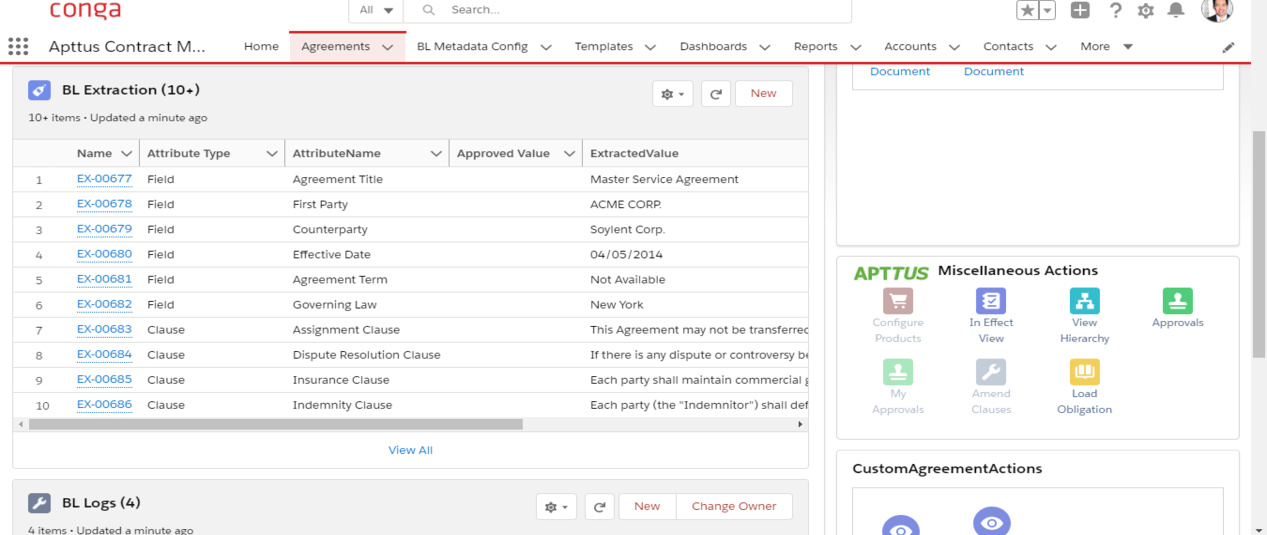Image resolution: width=1267 pixels, height=535 pixels.
Task: Open the All search scope dropdown
Action: [x=376, y=10]
